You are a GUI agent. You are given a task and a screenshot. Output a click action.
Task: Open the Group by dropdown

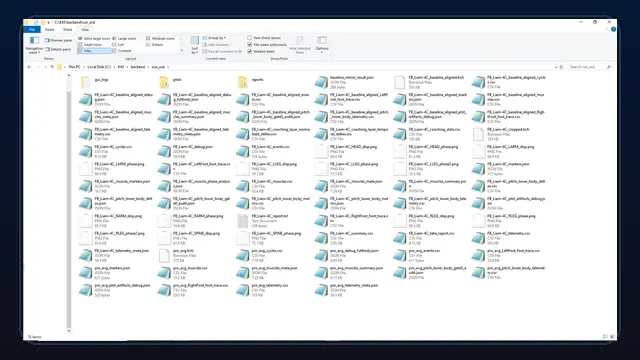click(215, 38)
